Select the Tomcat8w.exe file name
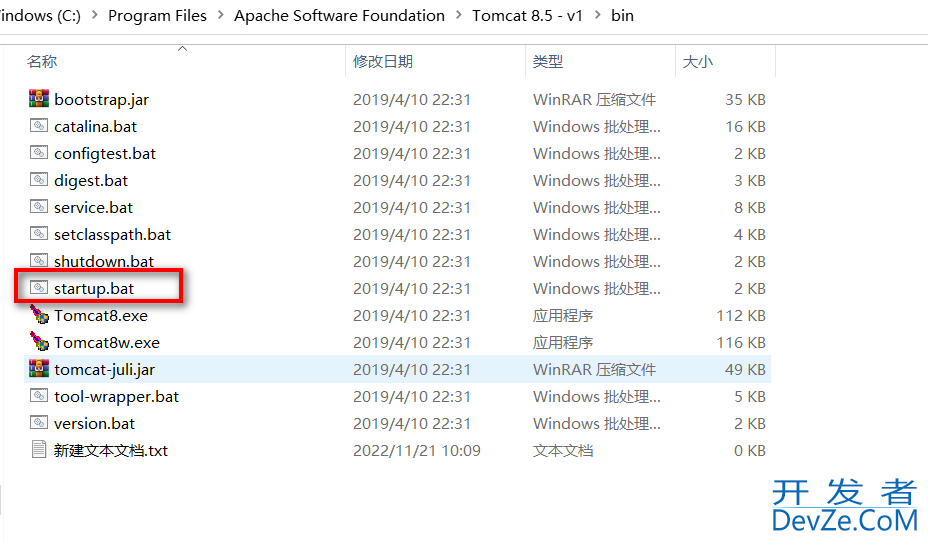928x542 pixels. tap(107, 343)
